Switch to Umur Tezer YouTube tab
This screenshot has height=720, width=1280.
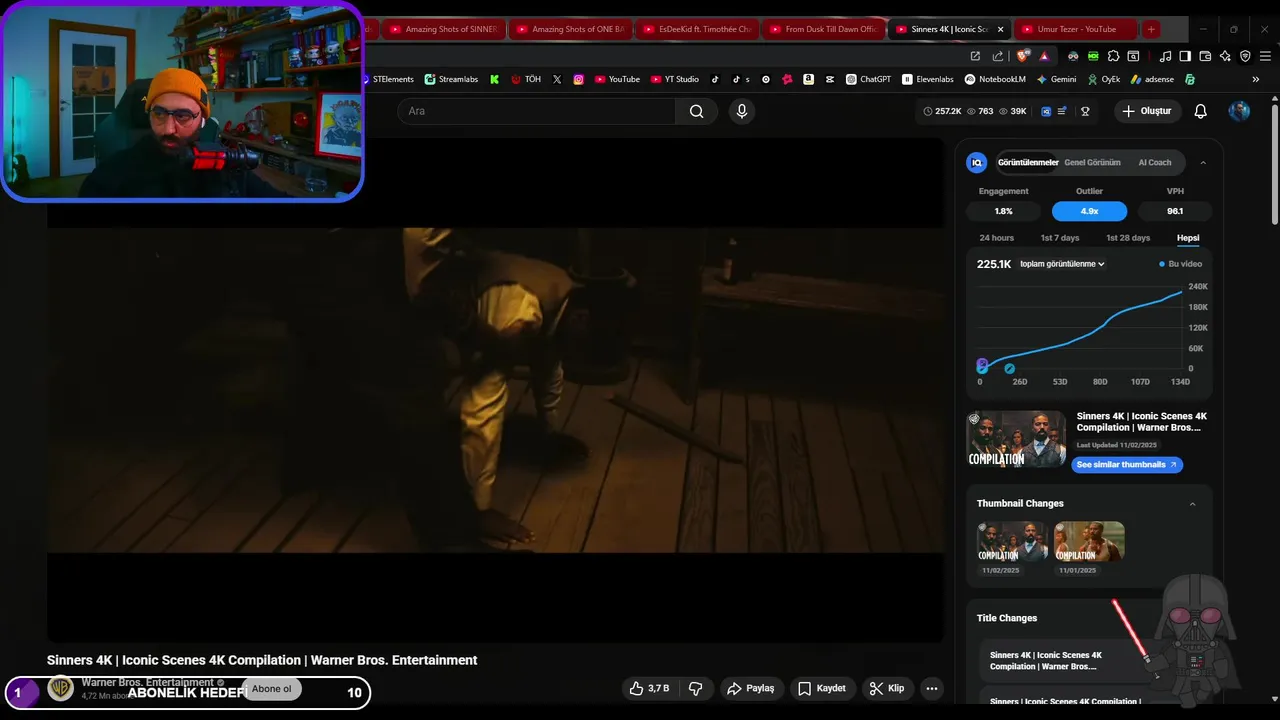[1074, 29]
